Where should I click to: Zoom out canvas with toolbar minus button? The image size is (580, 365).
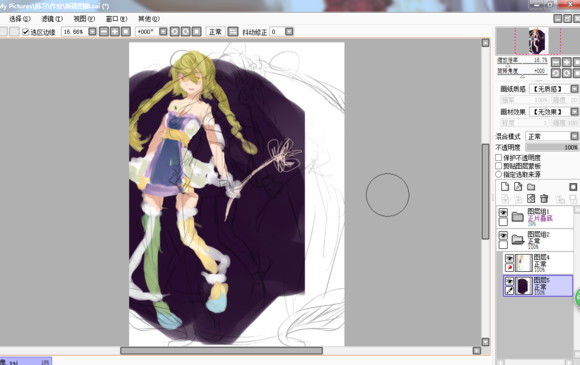pyautogui.click(x=104, y=32)
